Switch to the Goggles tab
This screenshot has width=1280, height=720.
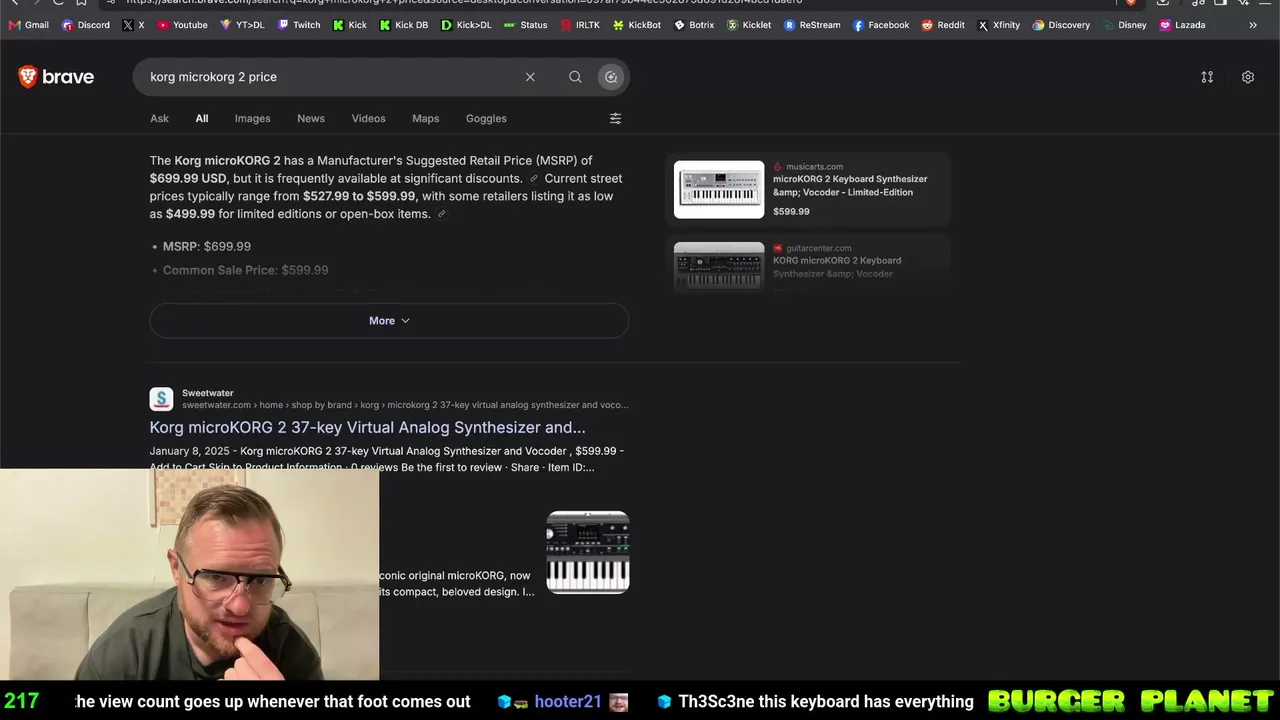point(486,118)
